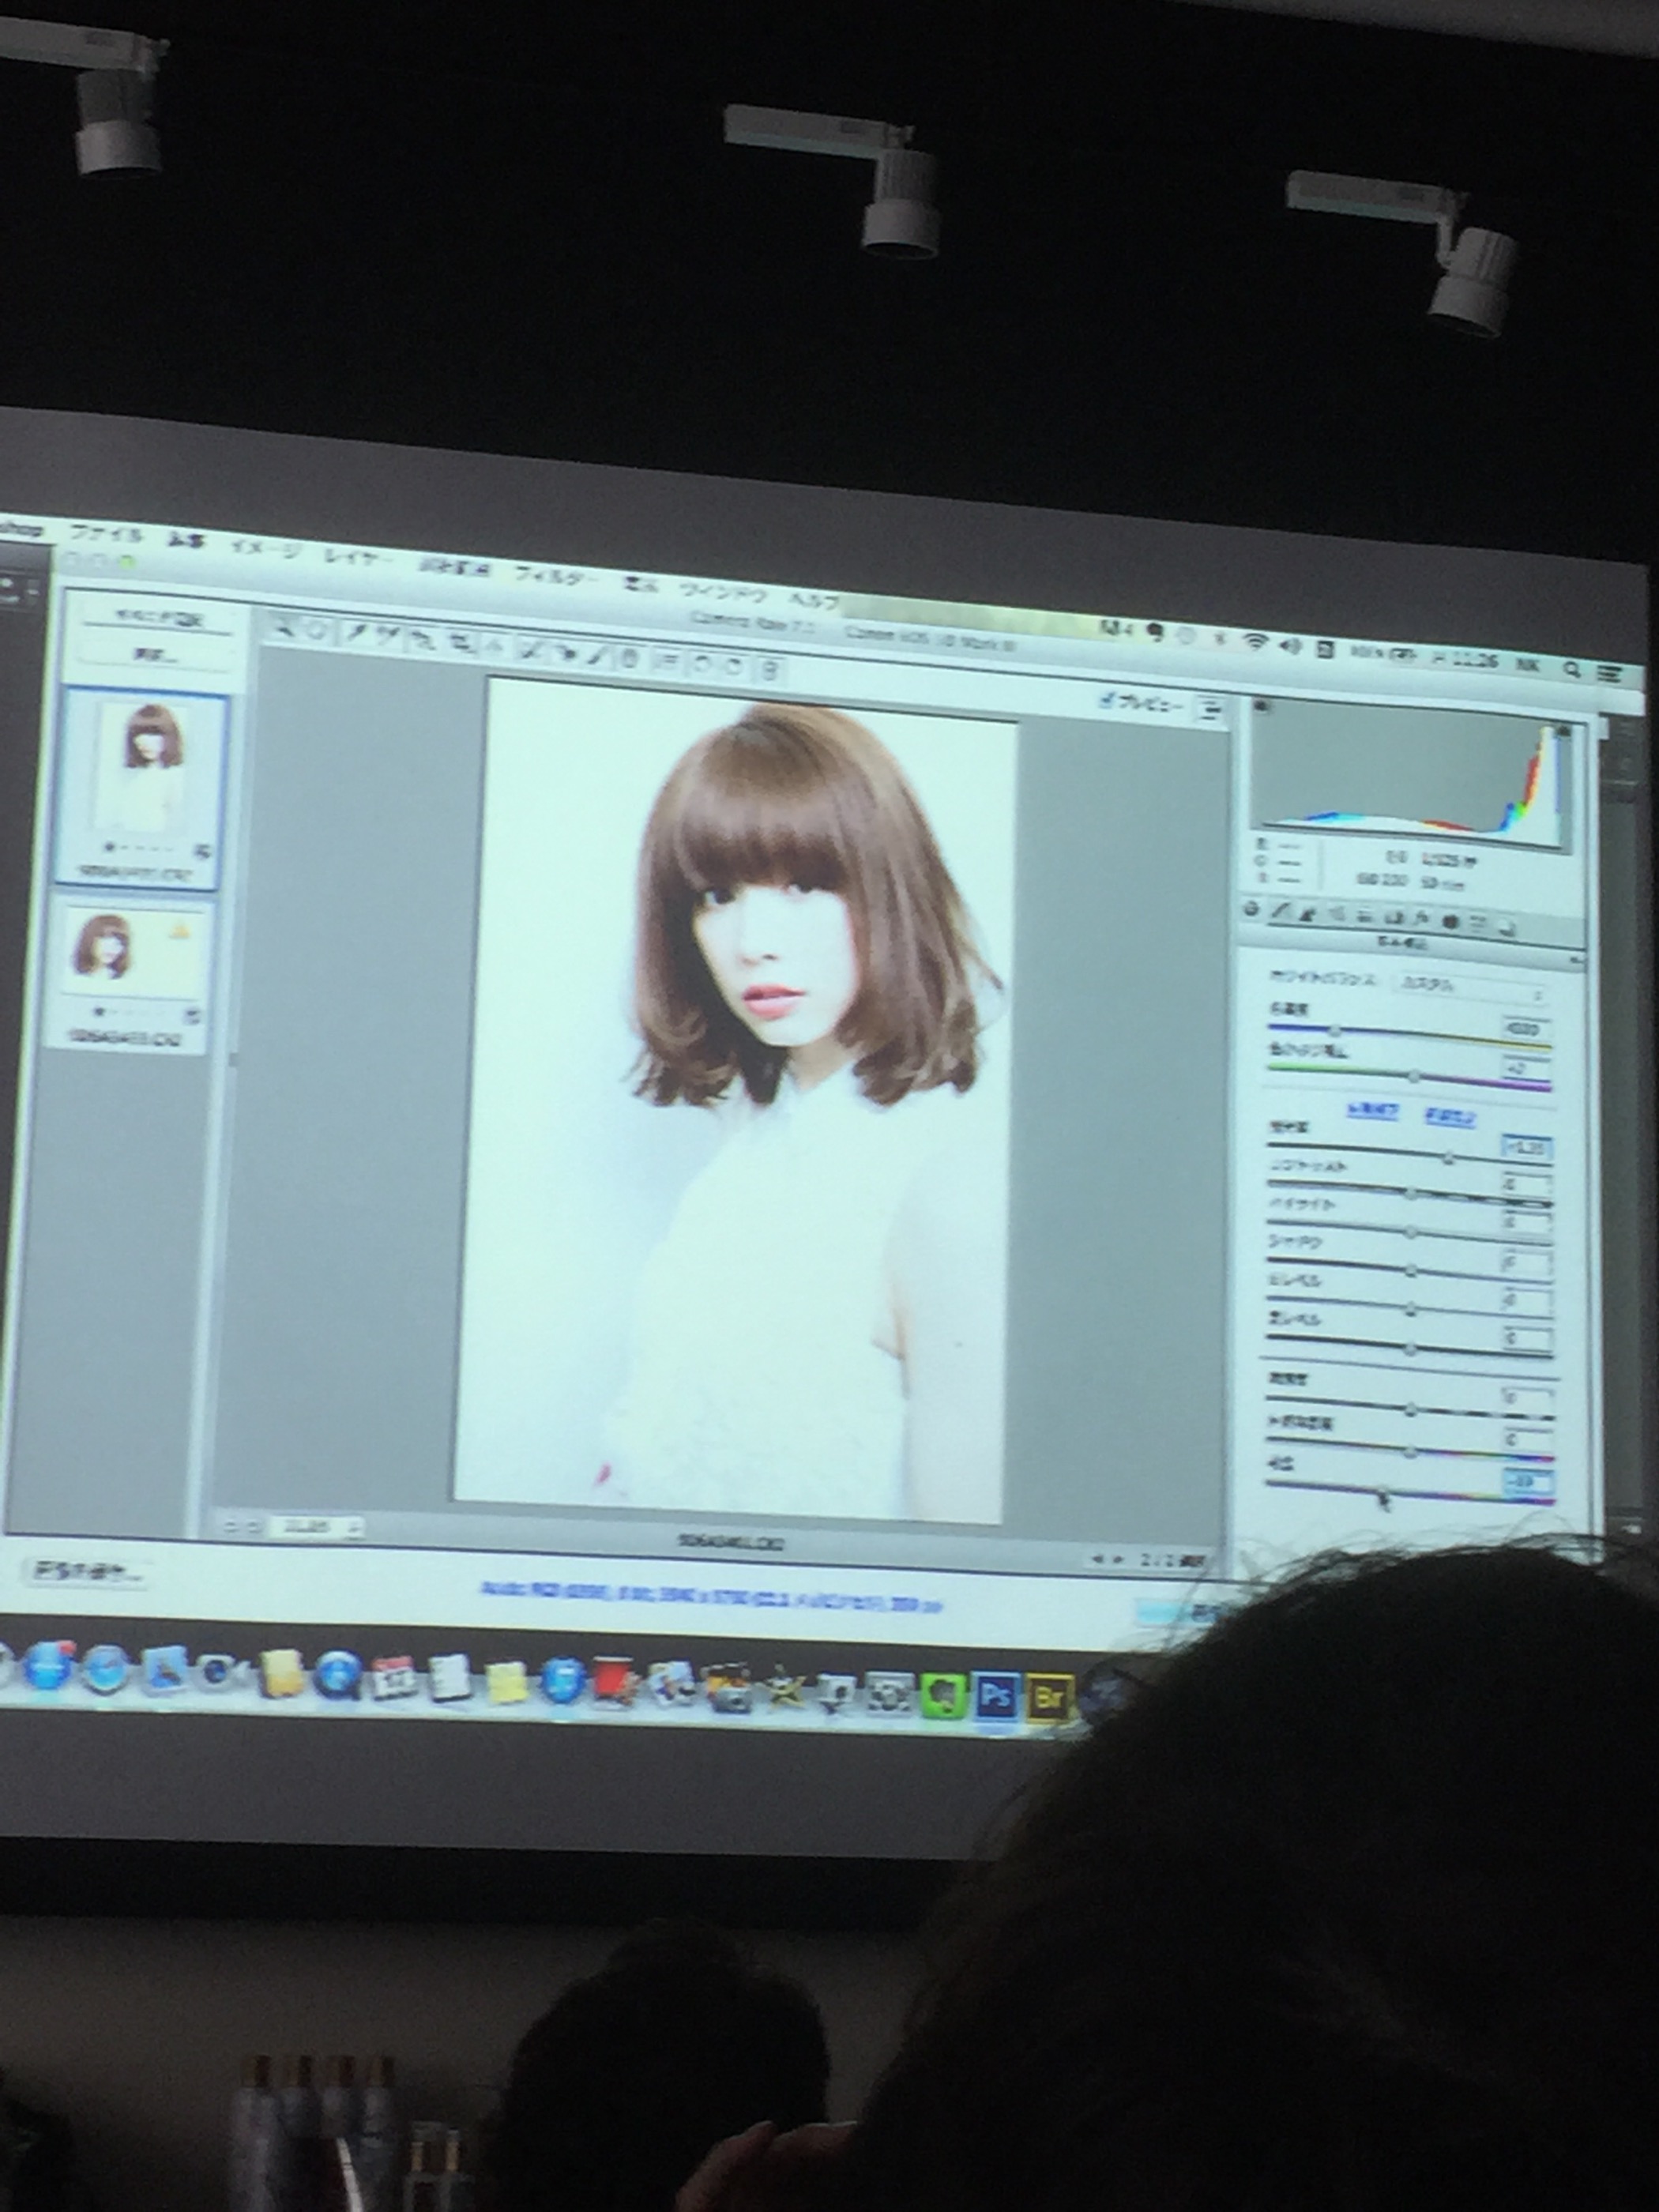Open the Basic panel flyout menu
The height and width of the screenshot is (2212, 1659).
[x=1576, y=962]
